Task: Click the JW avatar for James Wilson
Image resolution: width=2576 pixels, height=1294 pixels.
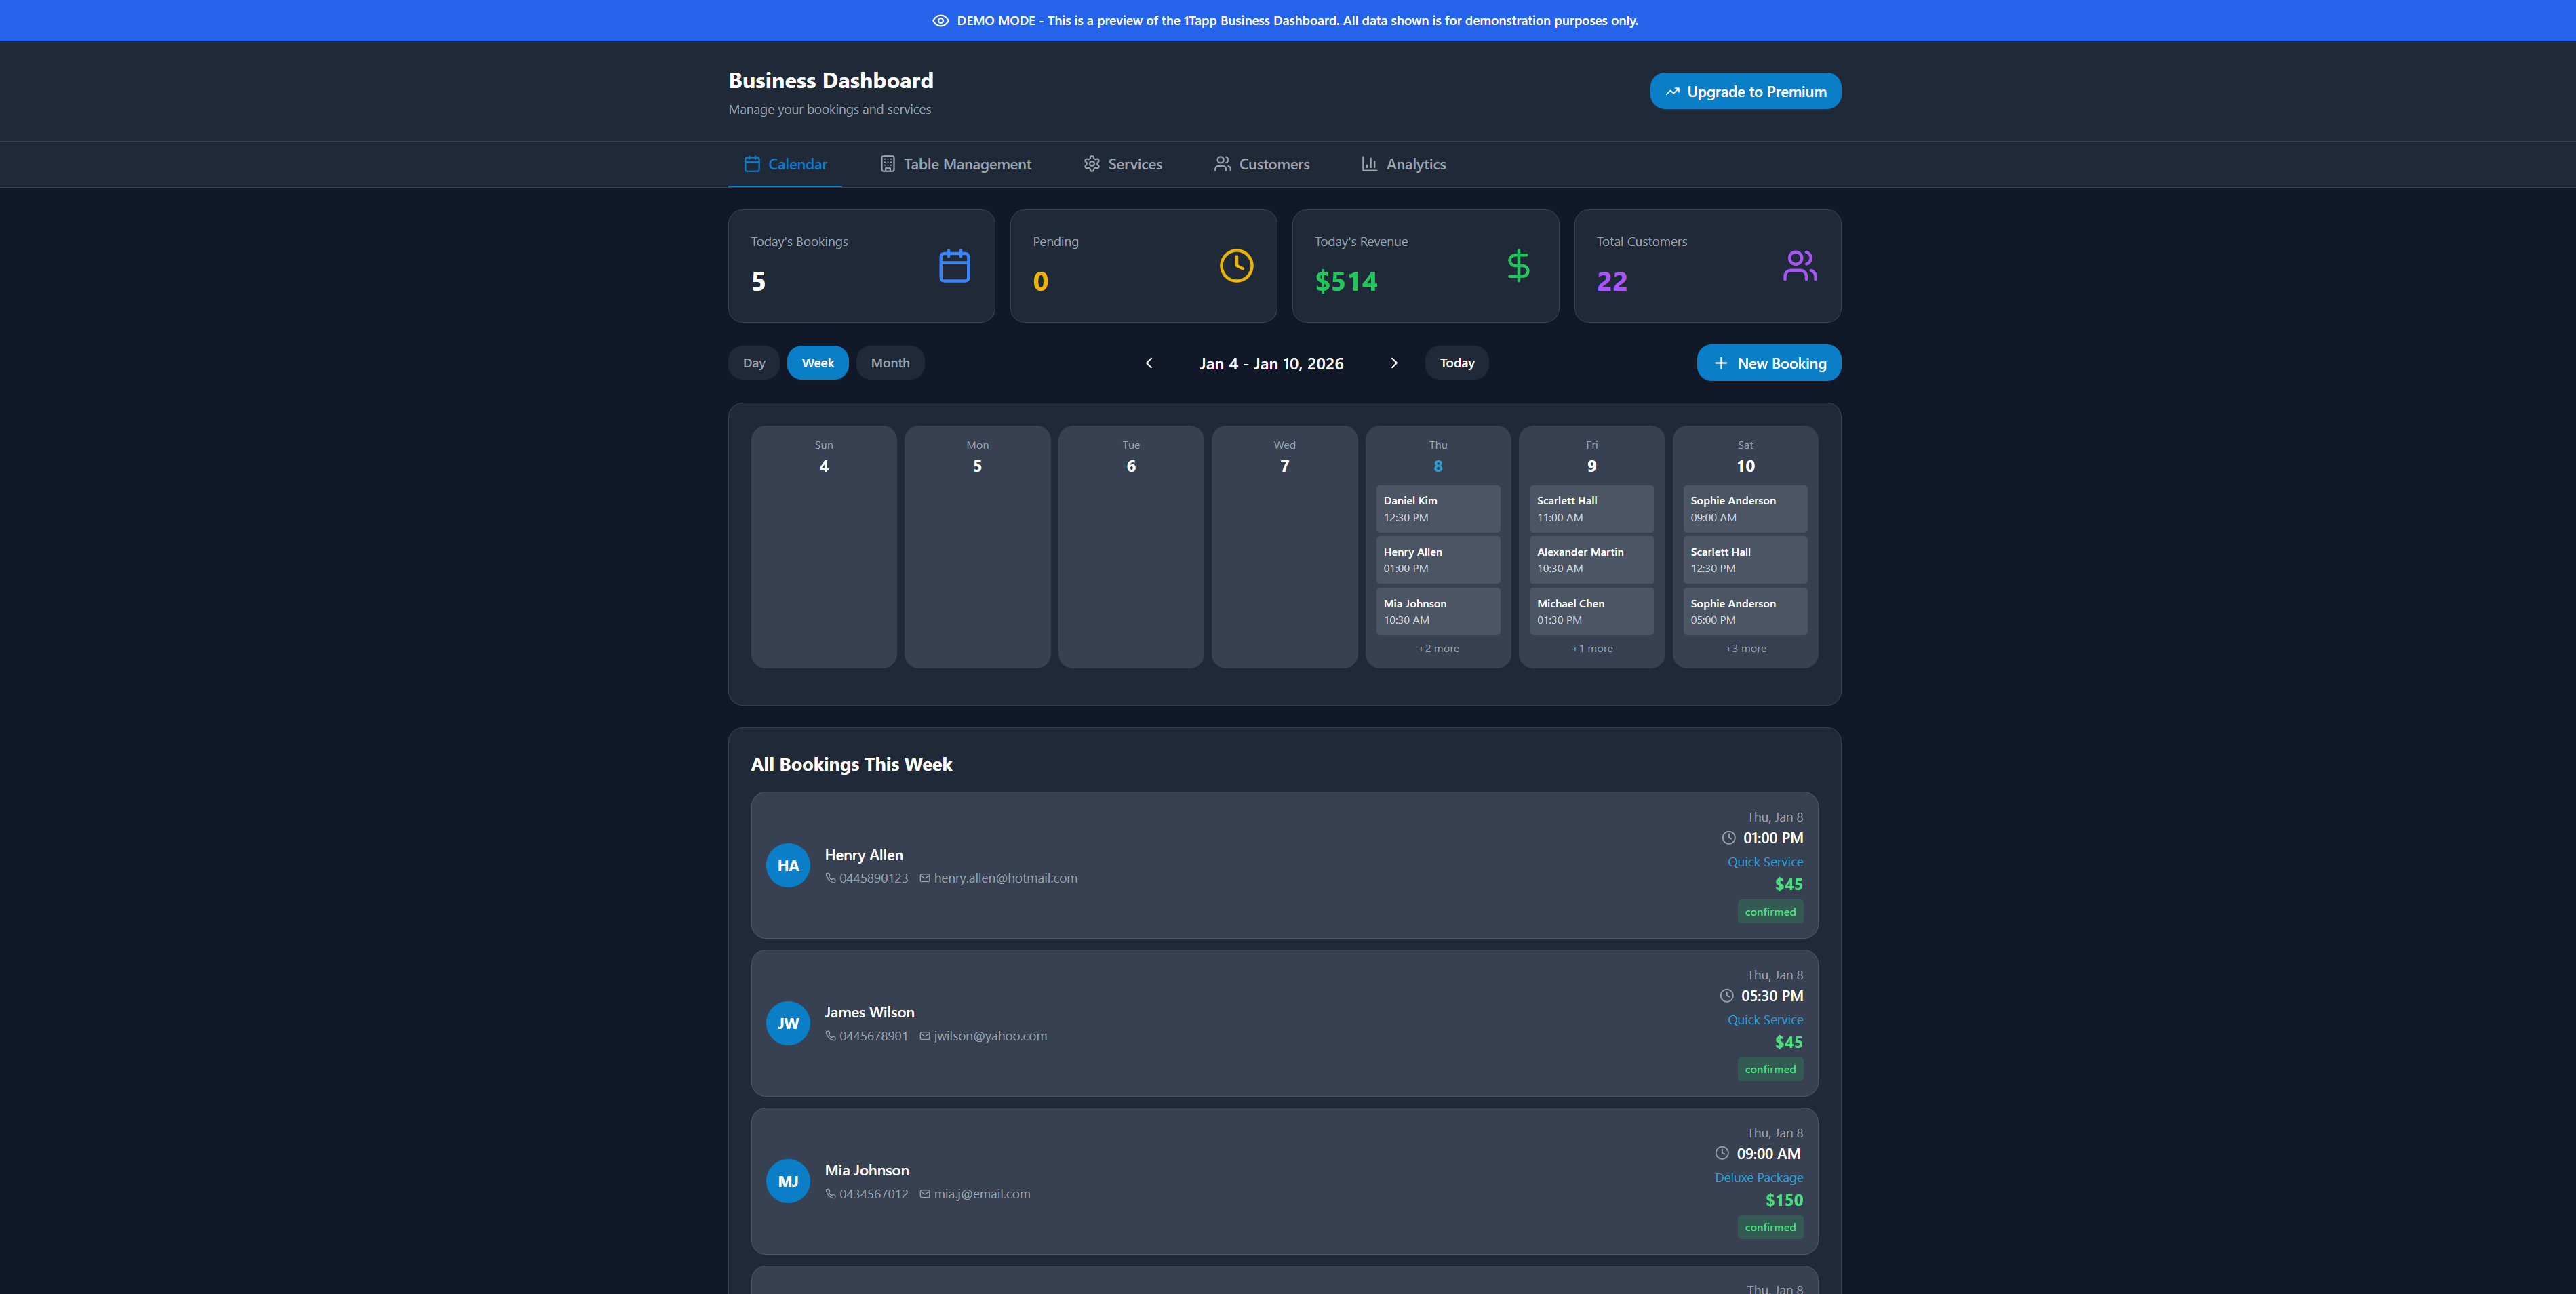Action: pyautogui.click(x=788, y=1024)
